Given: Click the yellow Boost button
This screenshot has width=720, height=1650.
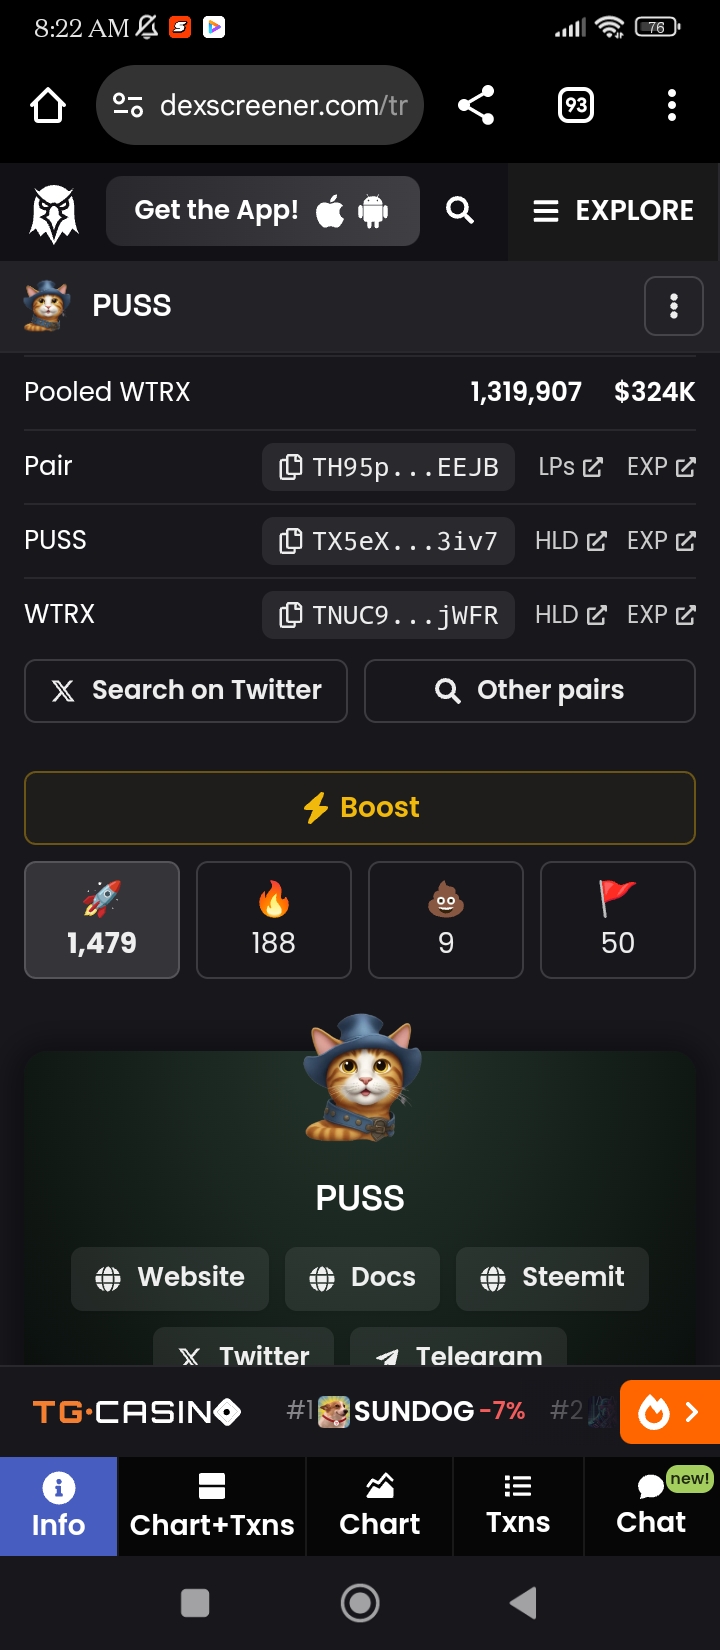Looking at the screenshot, I should coord(360,808).
